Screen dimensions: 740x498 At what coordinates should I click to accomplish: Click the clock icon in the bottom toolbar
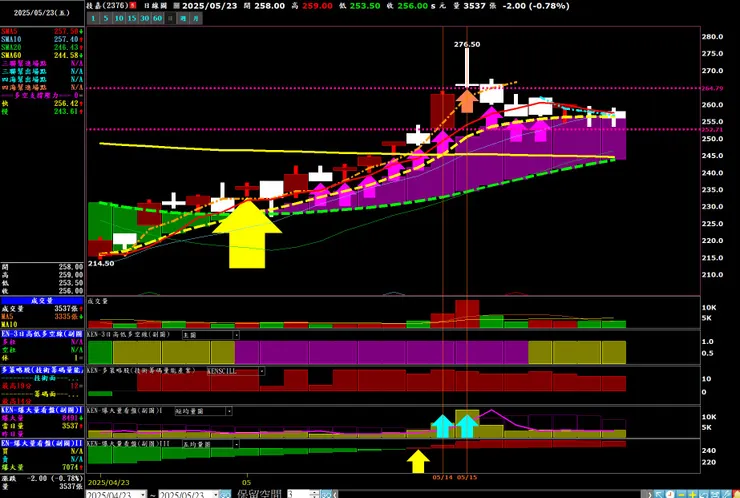tap(670, 494)
